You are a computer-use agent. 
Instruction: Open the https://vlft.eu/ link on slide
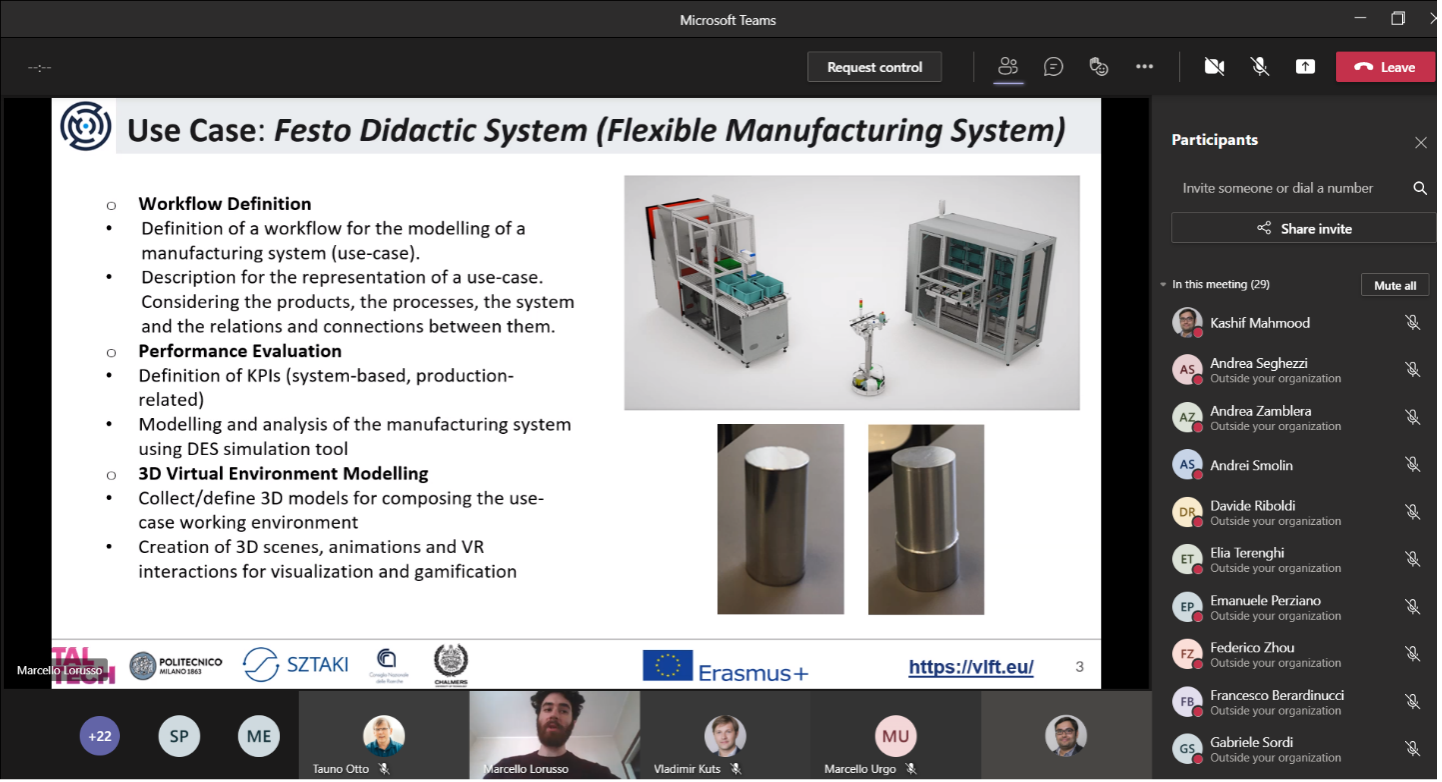[971, 667]
